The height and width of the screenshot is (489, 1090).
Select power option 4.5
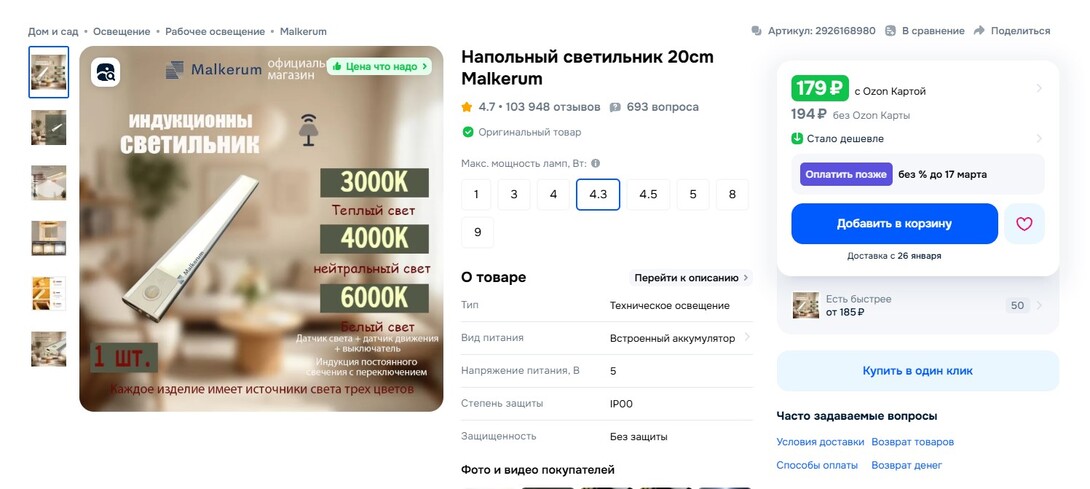(x=648, y=195)
